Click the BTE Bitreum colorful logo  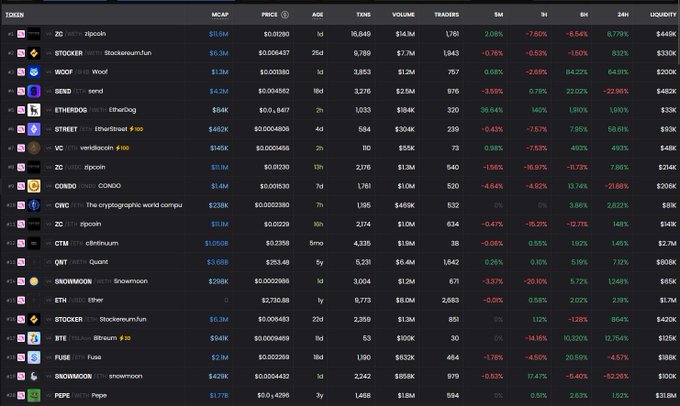click(34, 338)
